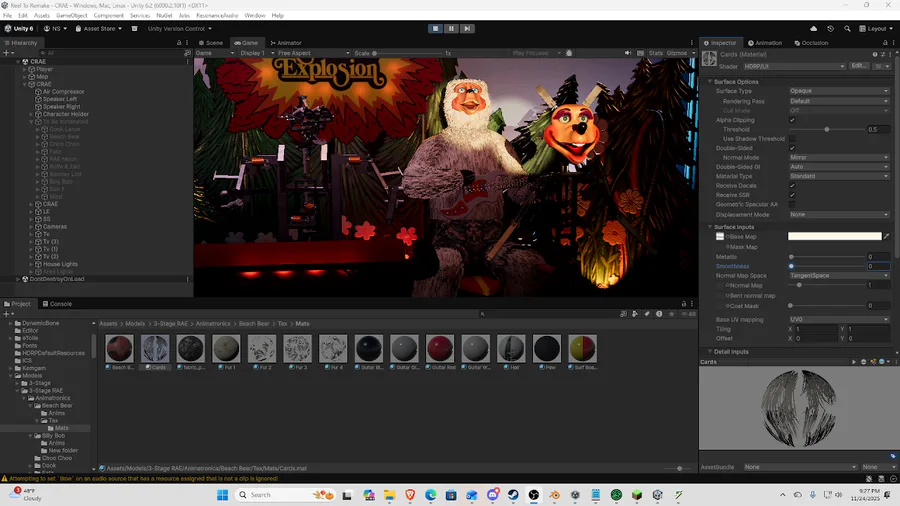Viewport: 900px width, 506px height.
Task: Toggle the Geometric Specular AA checkbox
Action: (792, 205)
